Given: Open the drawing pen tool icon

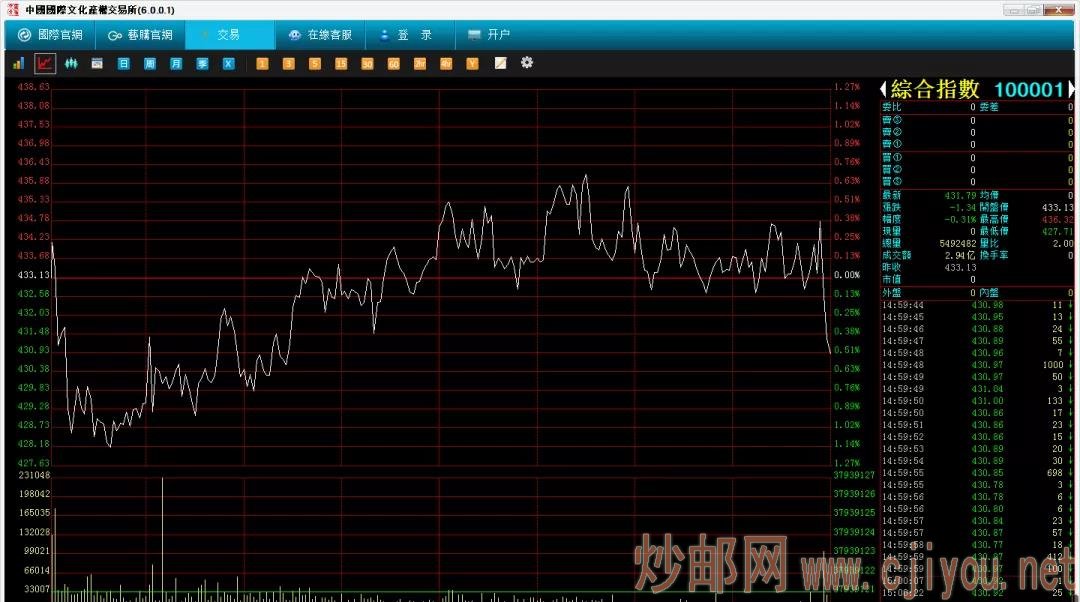Looking at the screenshot, I should [x=500, y=63].
